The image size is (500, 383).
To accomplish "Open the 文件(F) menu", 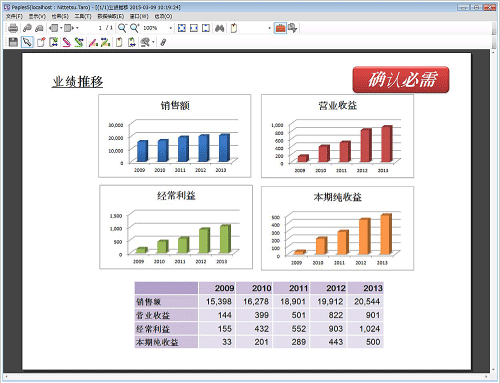I will tap(14, 16).
